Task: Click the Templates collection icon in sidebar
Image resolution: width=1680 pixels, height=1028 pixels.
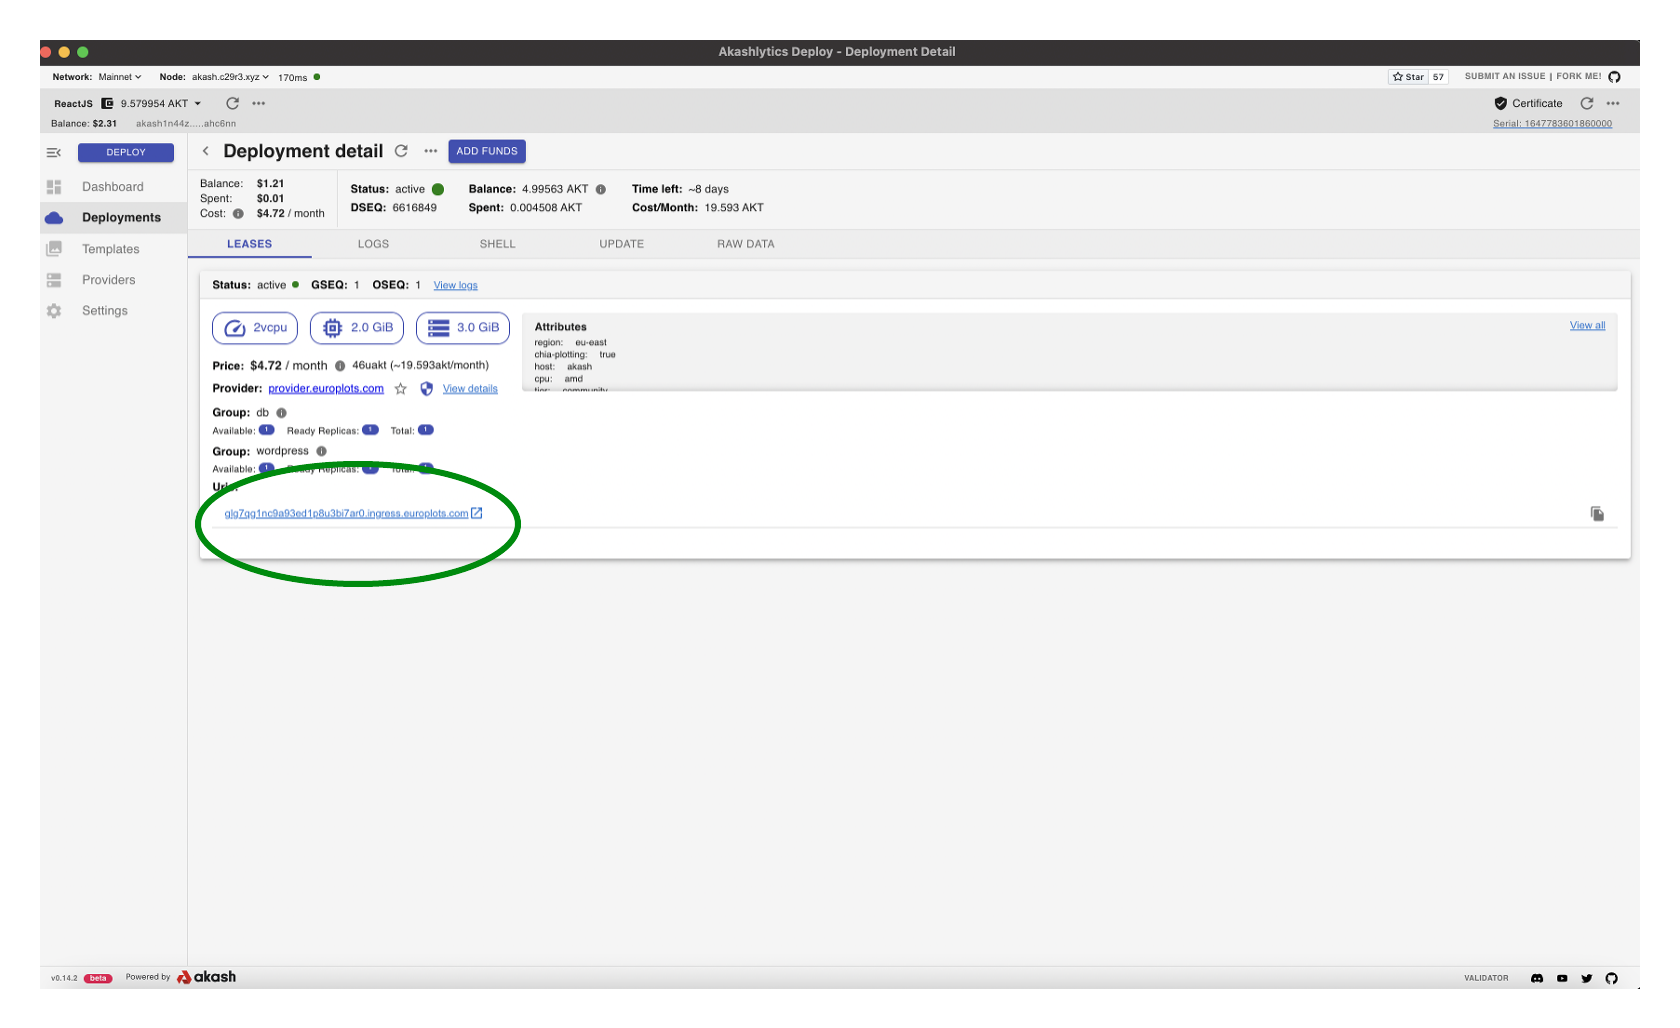Action: coord(54,249)
